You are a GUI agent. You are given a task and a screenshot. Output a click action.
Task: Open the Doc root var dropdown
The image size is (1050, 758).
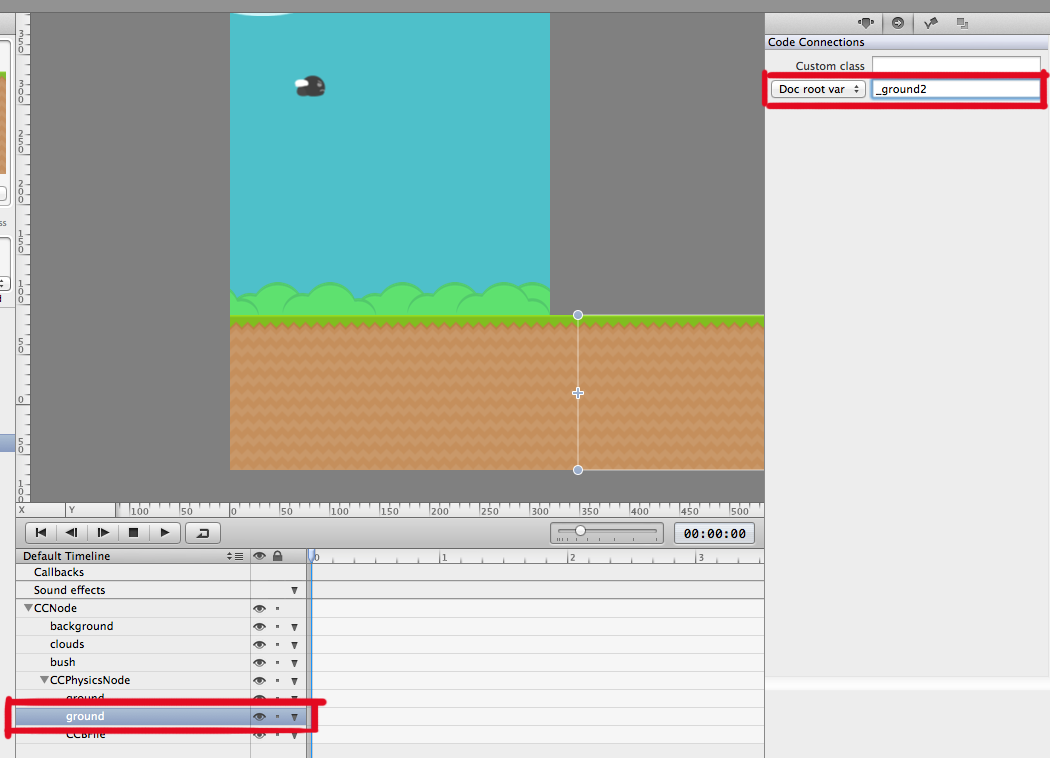[x=816, y=88]
